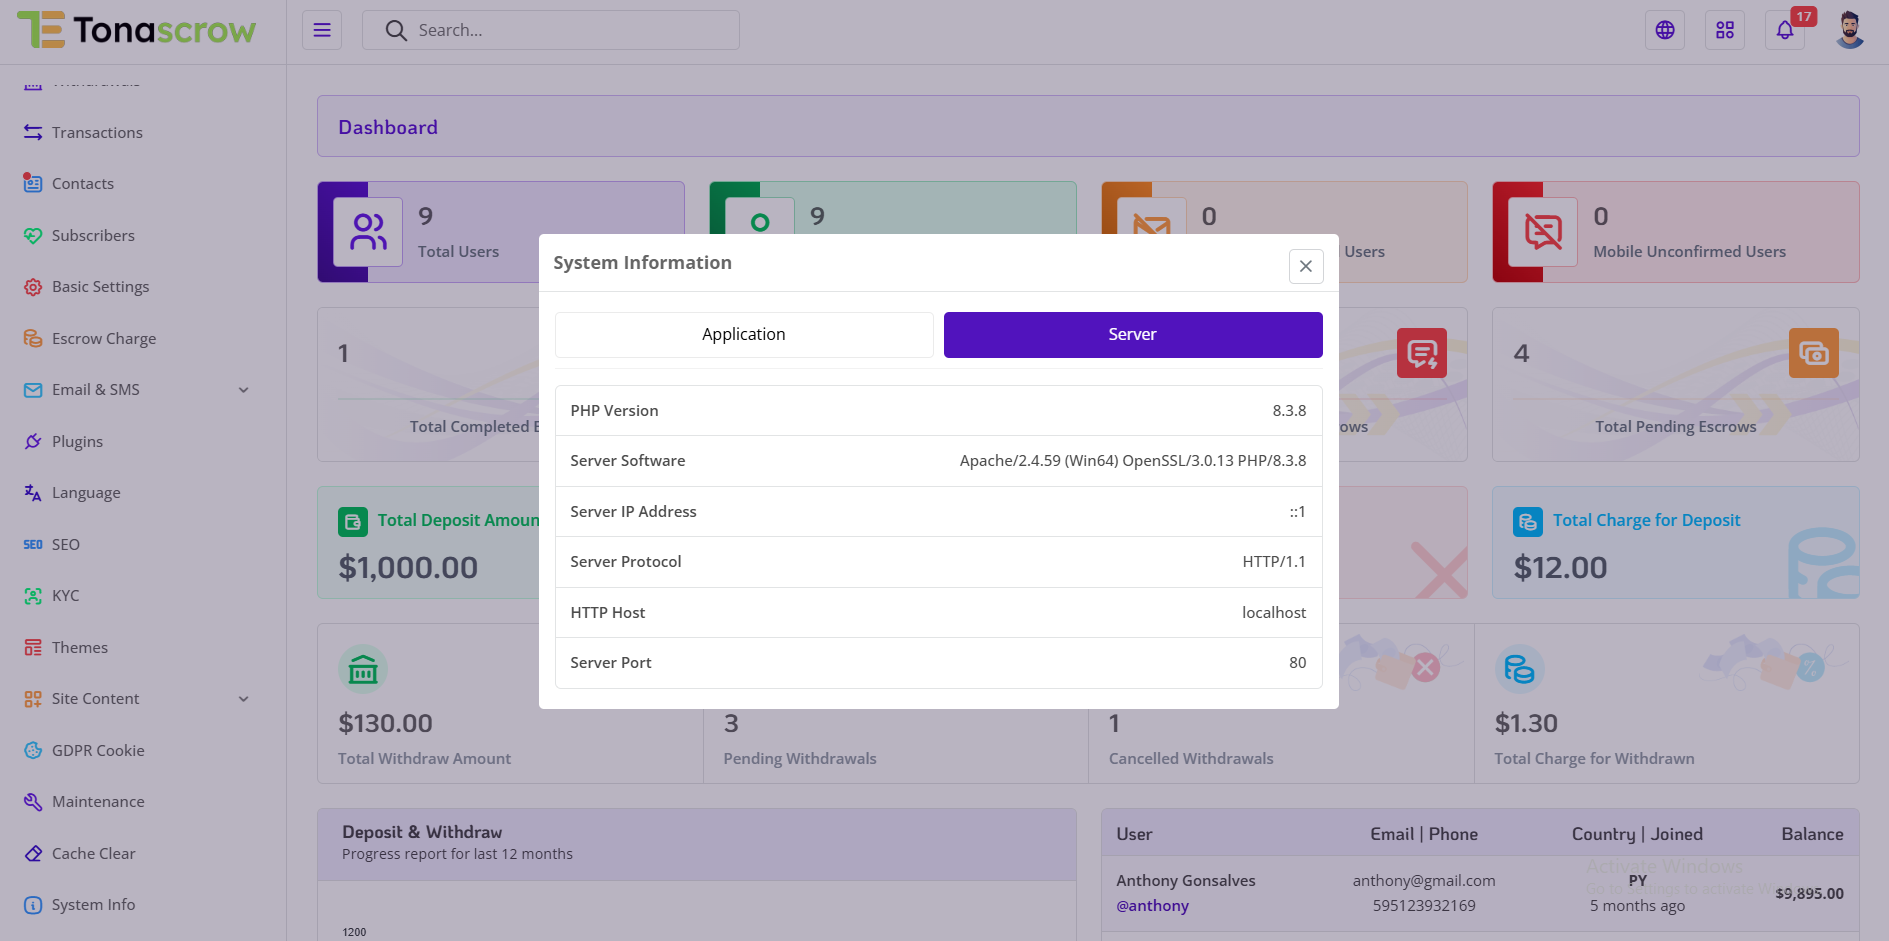The width and height of the screenshot is (1889, 941).
Task: Open the notifications bell icon
Action: point(1785,30)
